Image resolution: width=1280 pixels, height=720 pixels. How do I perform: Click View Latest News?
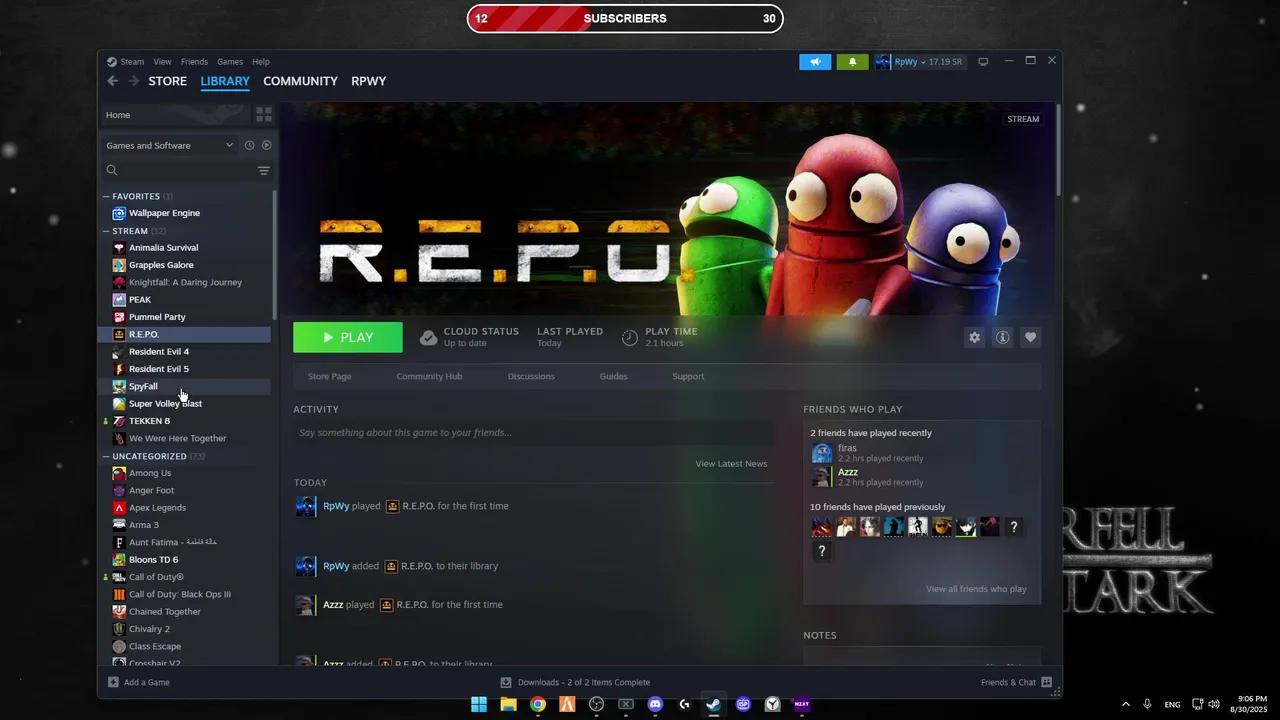pos(732,464)
